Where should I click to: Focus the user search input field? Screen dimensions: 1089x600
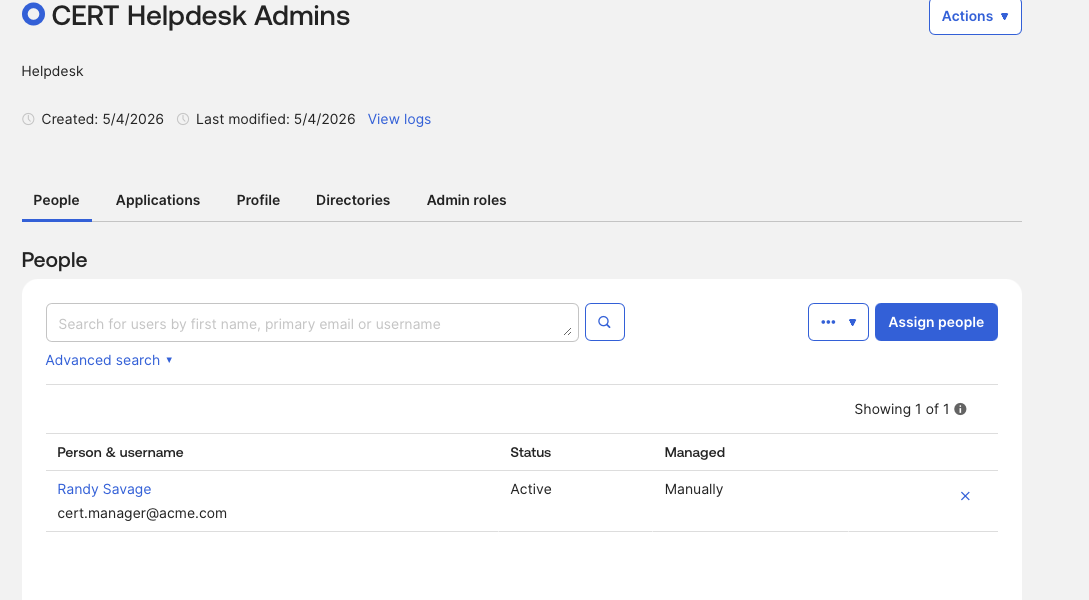[312, 322]
